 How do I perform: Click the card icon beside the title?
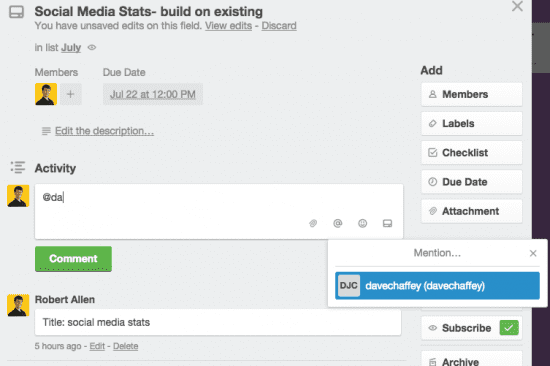pyautogui.click(x=16, y=12)
